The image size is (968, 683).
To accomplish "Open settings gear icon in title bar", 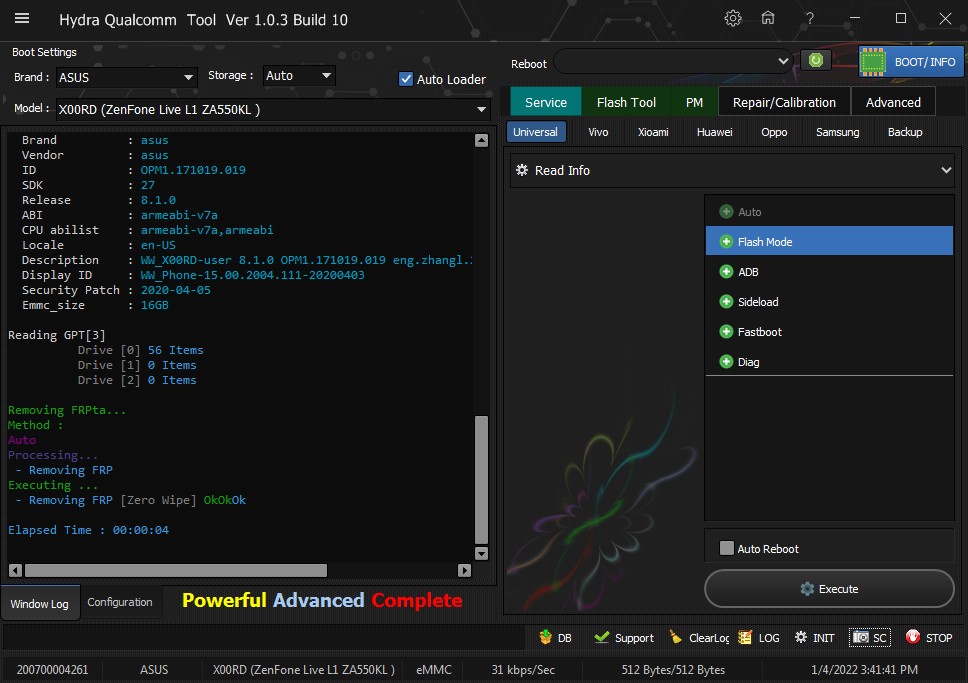I will click(733, 19).
